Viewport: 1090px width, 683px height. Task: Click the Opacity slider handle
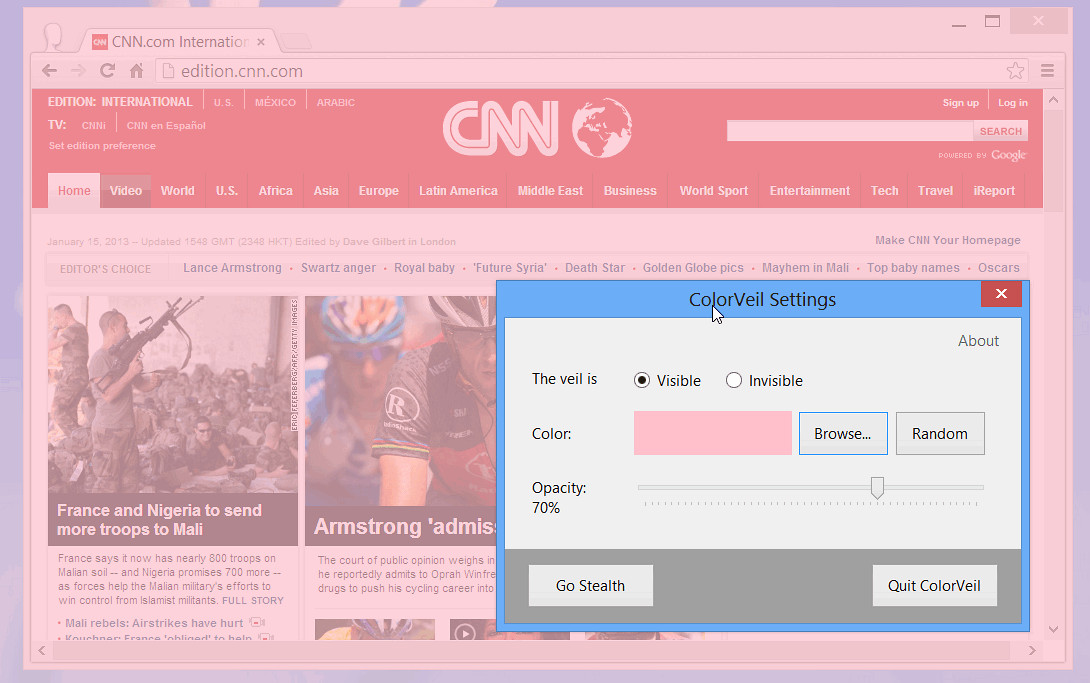877,488
